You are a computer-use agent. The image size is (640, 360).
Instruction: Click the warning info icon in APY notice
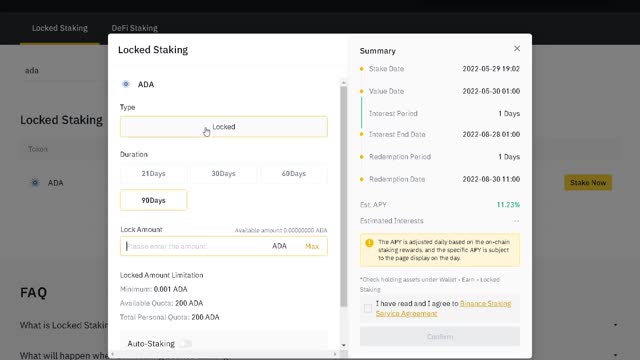(369, 243)
